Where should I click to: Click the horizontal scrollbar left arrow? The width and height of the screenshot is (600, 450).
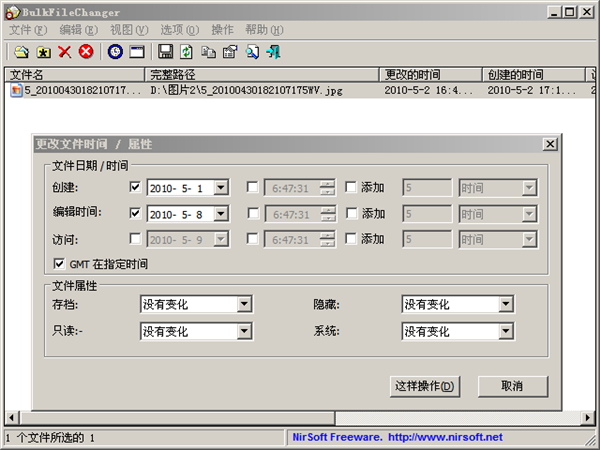click(11, 417)
